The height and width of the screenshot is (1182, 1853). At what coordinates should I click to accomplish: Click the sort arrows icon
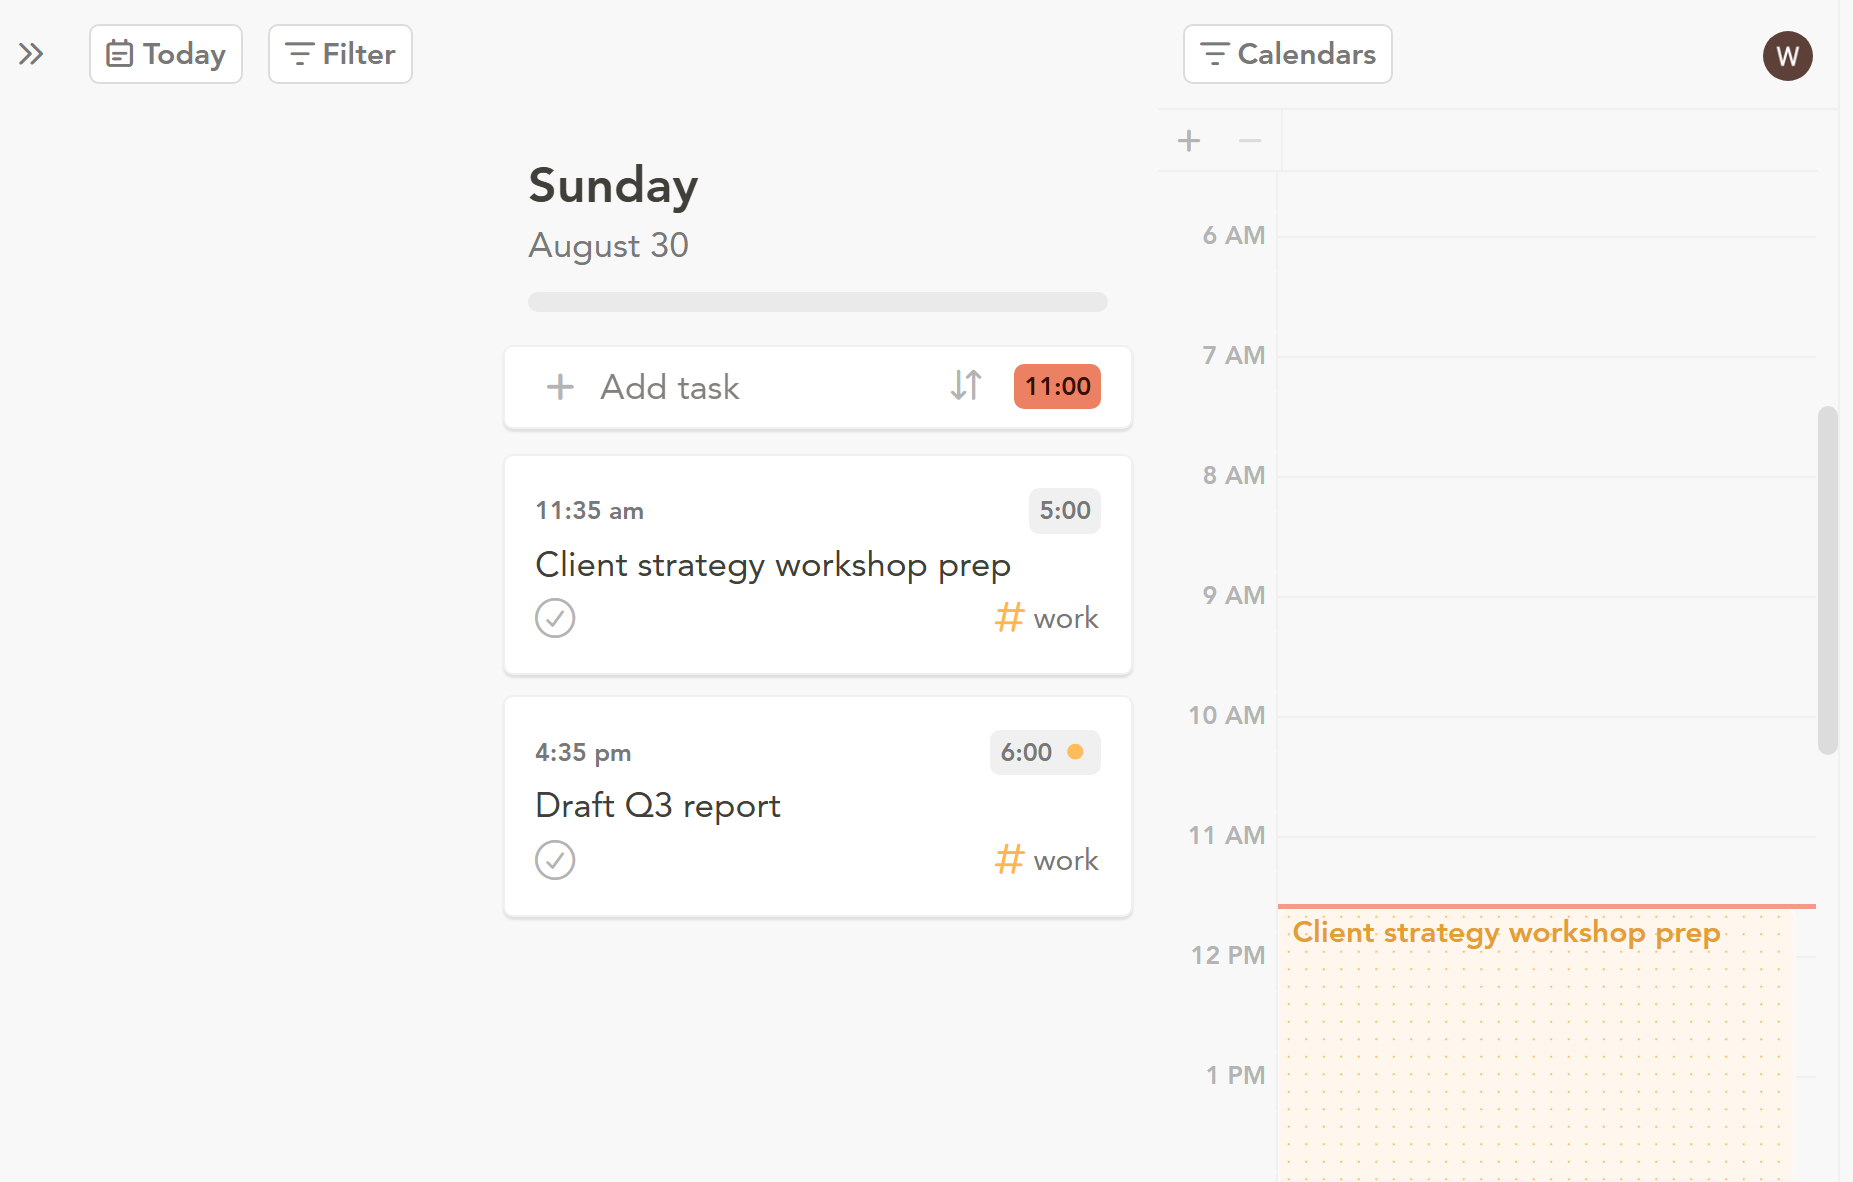966,386
